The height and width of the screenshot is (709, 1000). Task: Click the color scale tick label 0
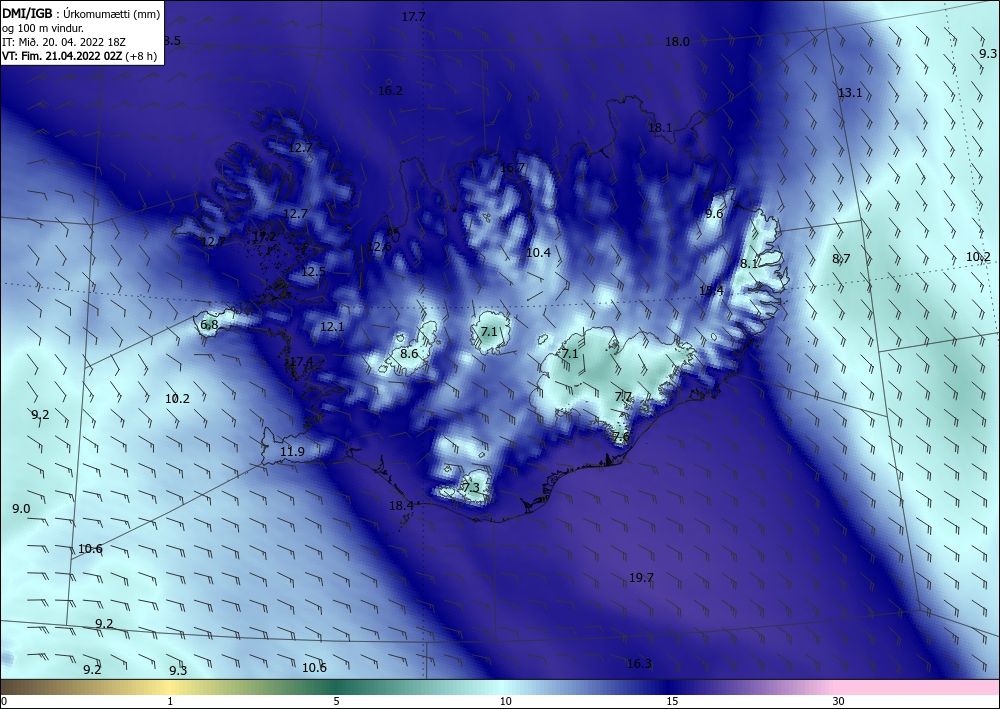4,702
